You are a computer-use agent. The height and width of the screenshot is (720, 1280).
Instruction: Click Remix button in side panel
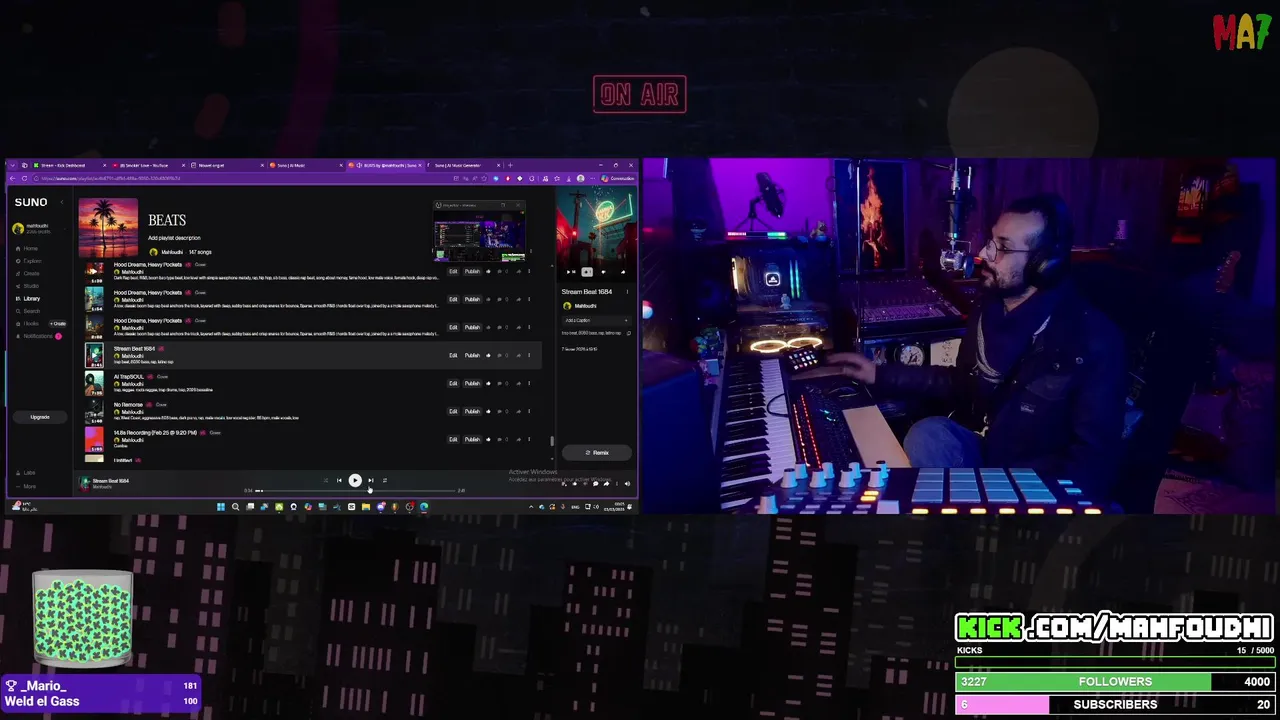[597, 453]
